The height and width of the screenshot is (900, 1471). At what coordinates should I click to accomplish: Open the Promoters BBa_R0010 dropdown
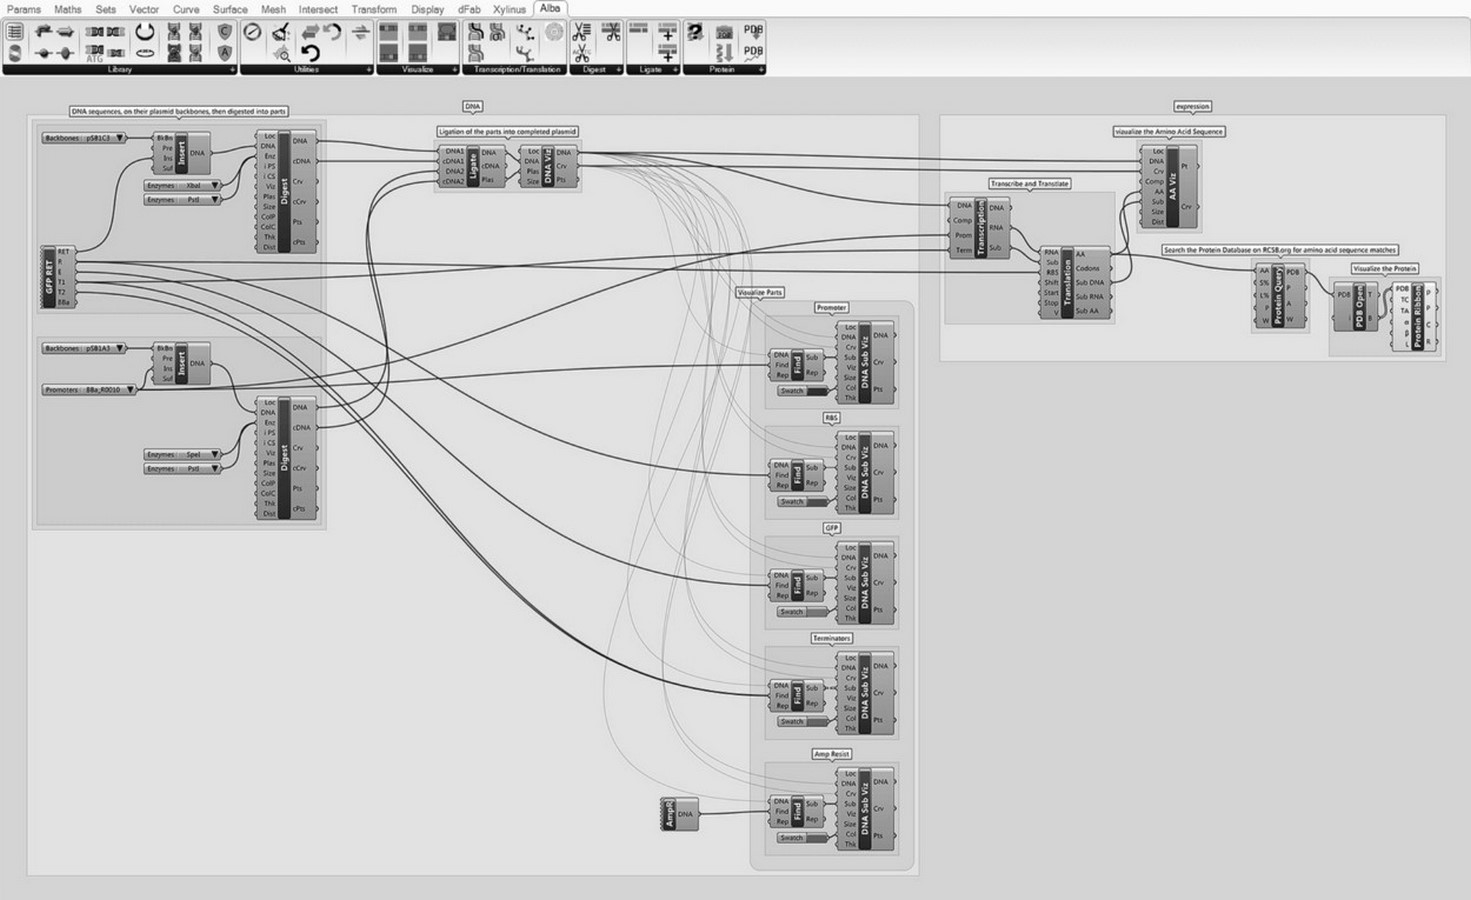click(x=89, y=390)
